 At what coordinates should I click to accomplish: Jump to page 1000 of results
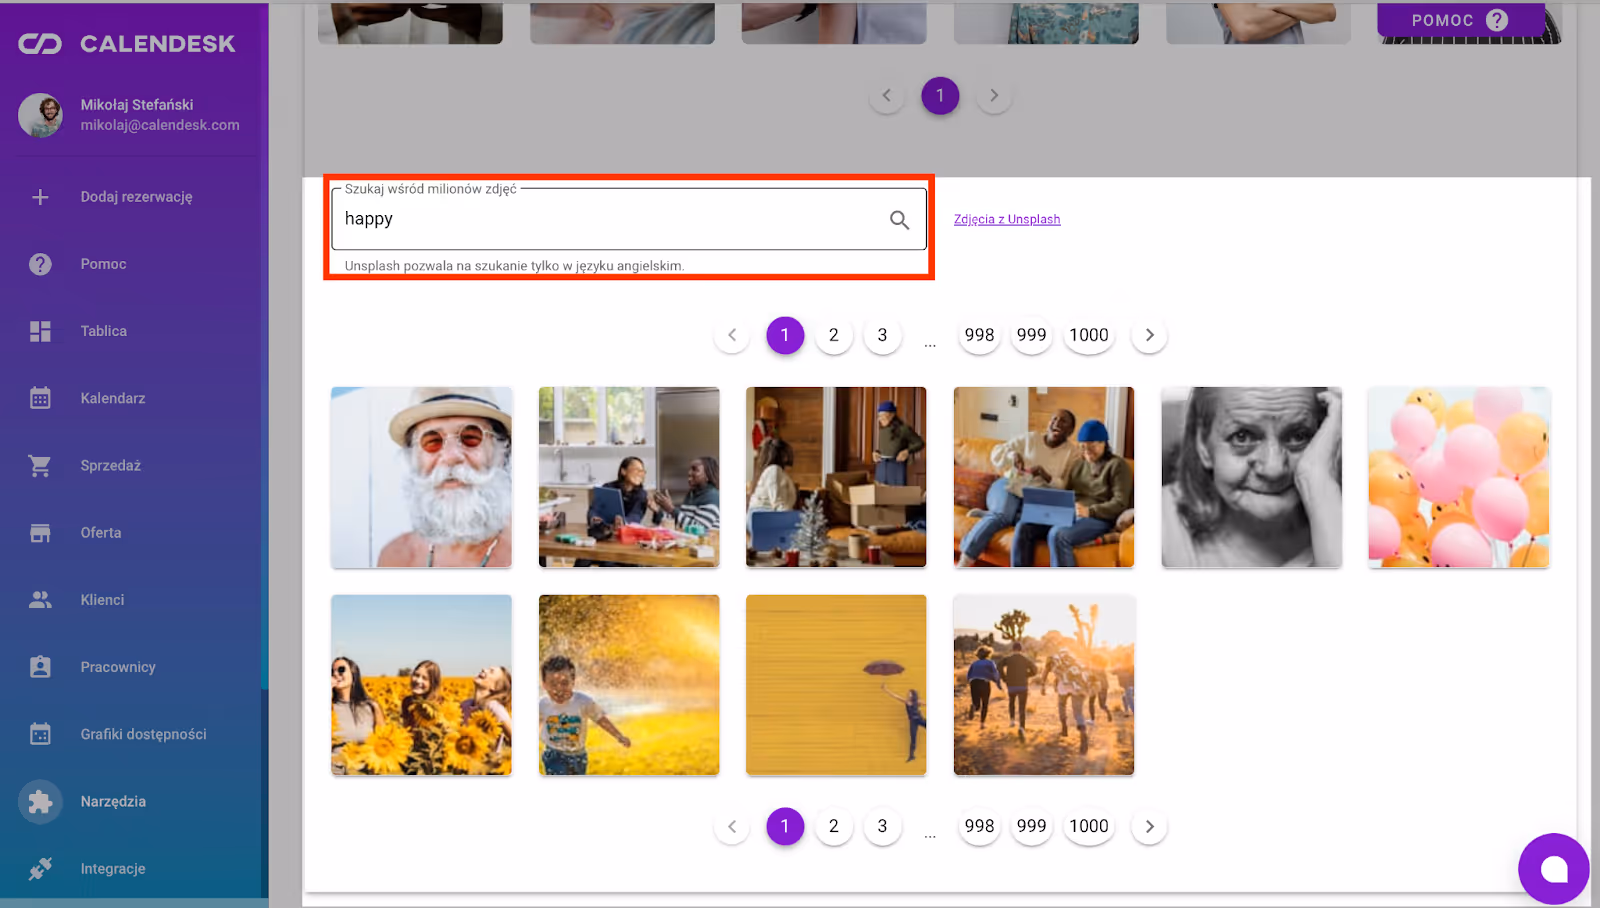point(1088,335)
